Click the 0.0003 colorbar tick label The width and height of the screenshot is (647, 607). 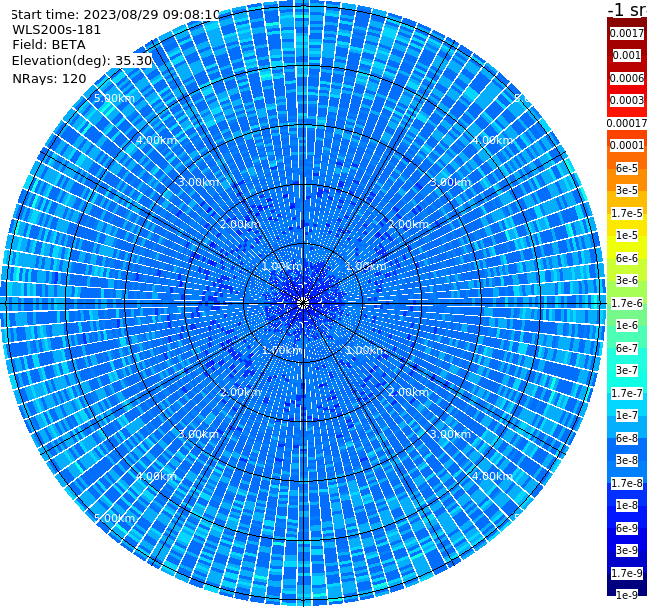pyautogui.click(x=626, y=101)
